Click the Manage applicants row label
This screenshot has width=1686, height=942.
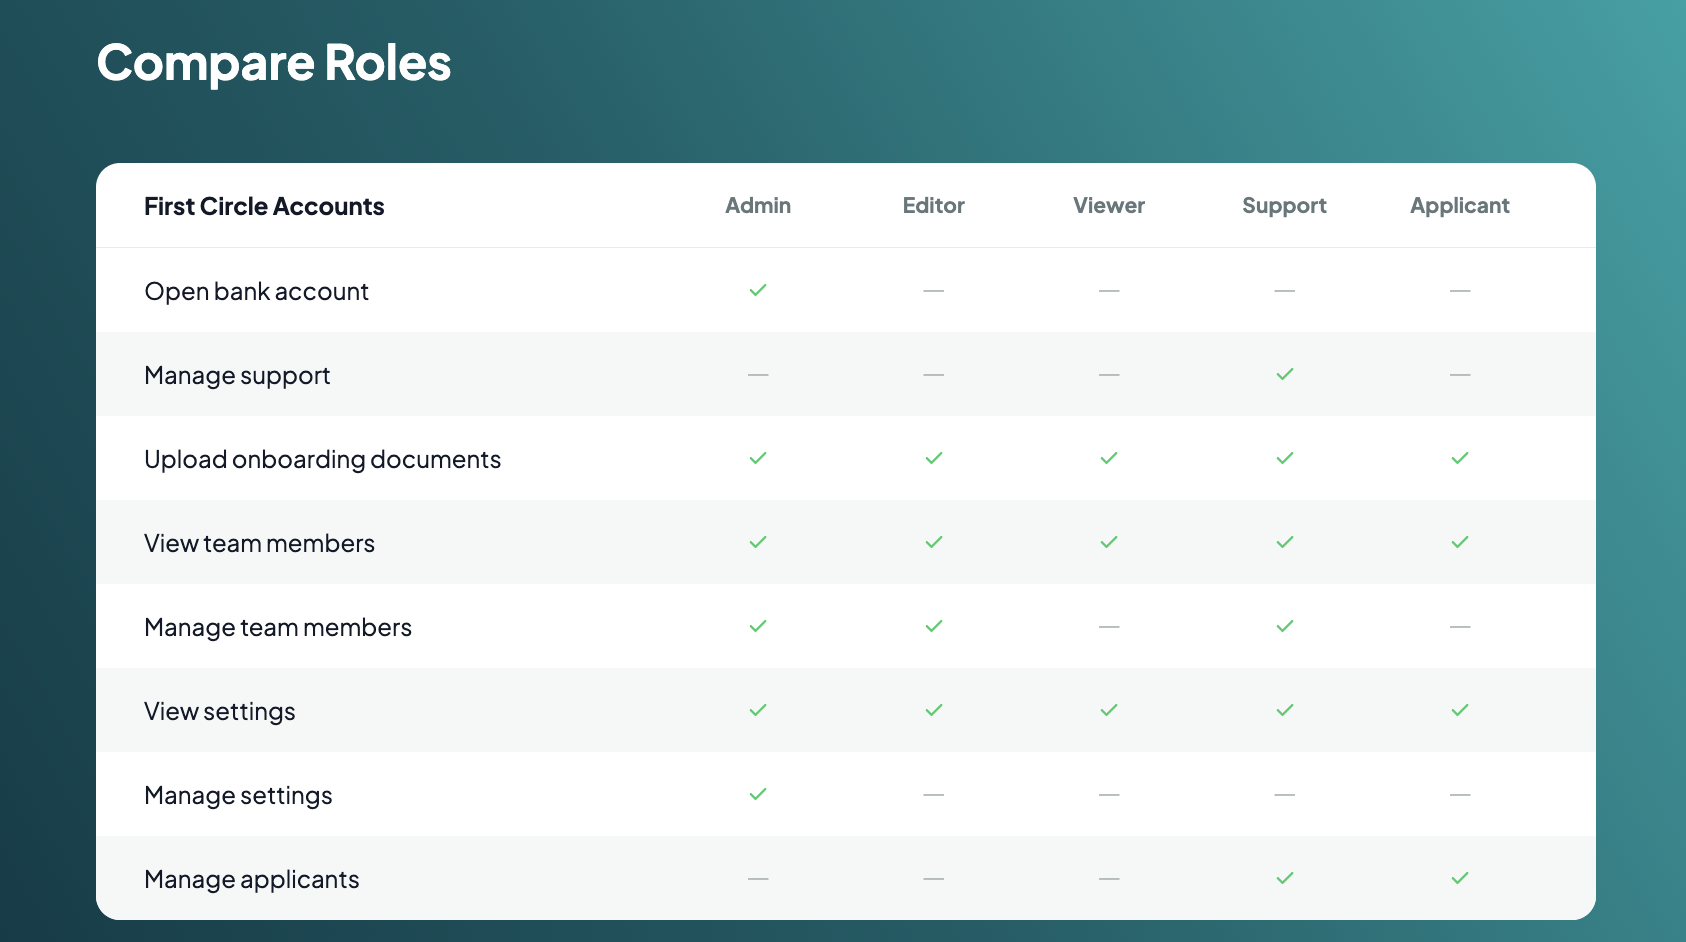[252, 879]
